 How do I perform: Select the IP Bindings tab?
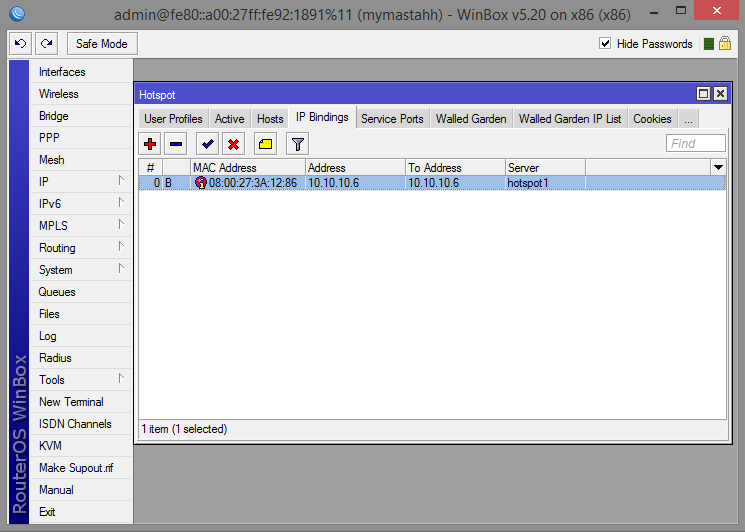click(322, 117)
